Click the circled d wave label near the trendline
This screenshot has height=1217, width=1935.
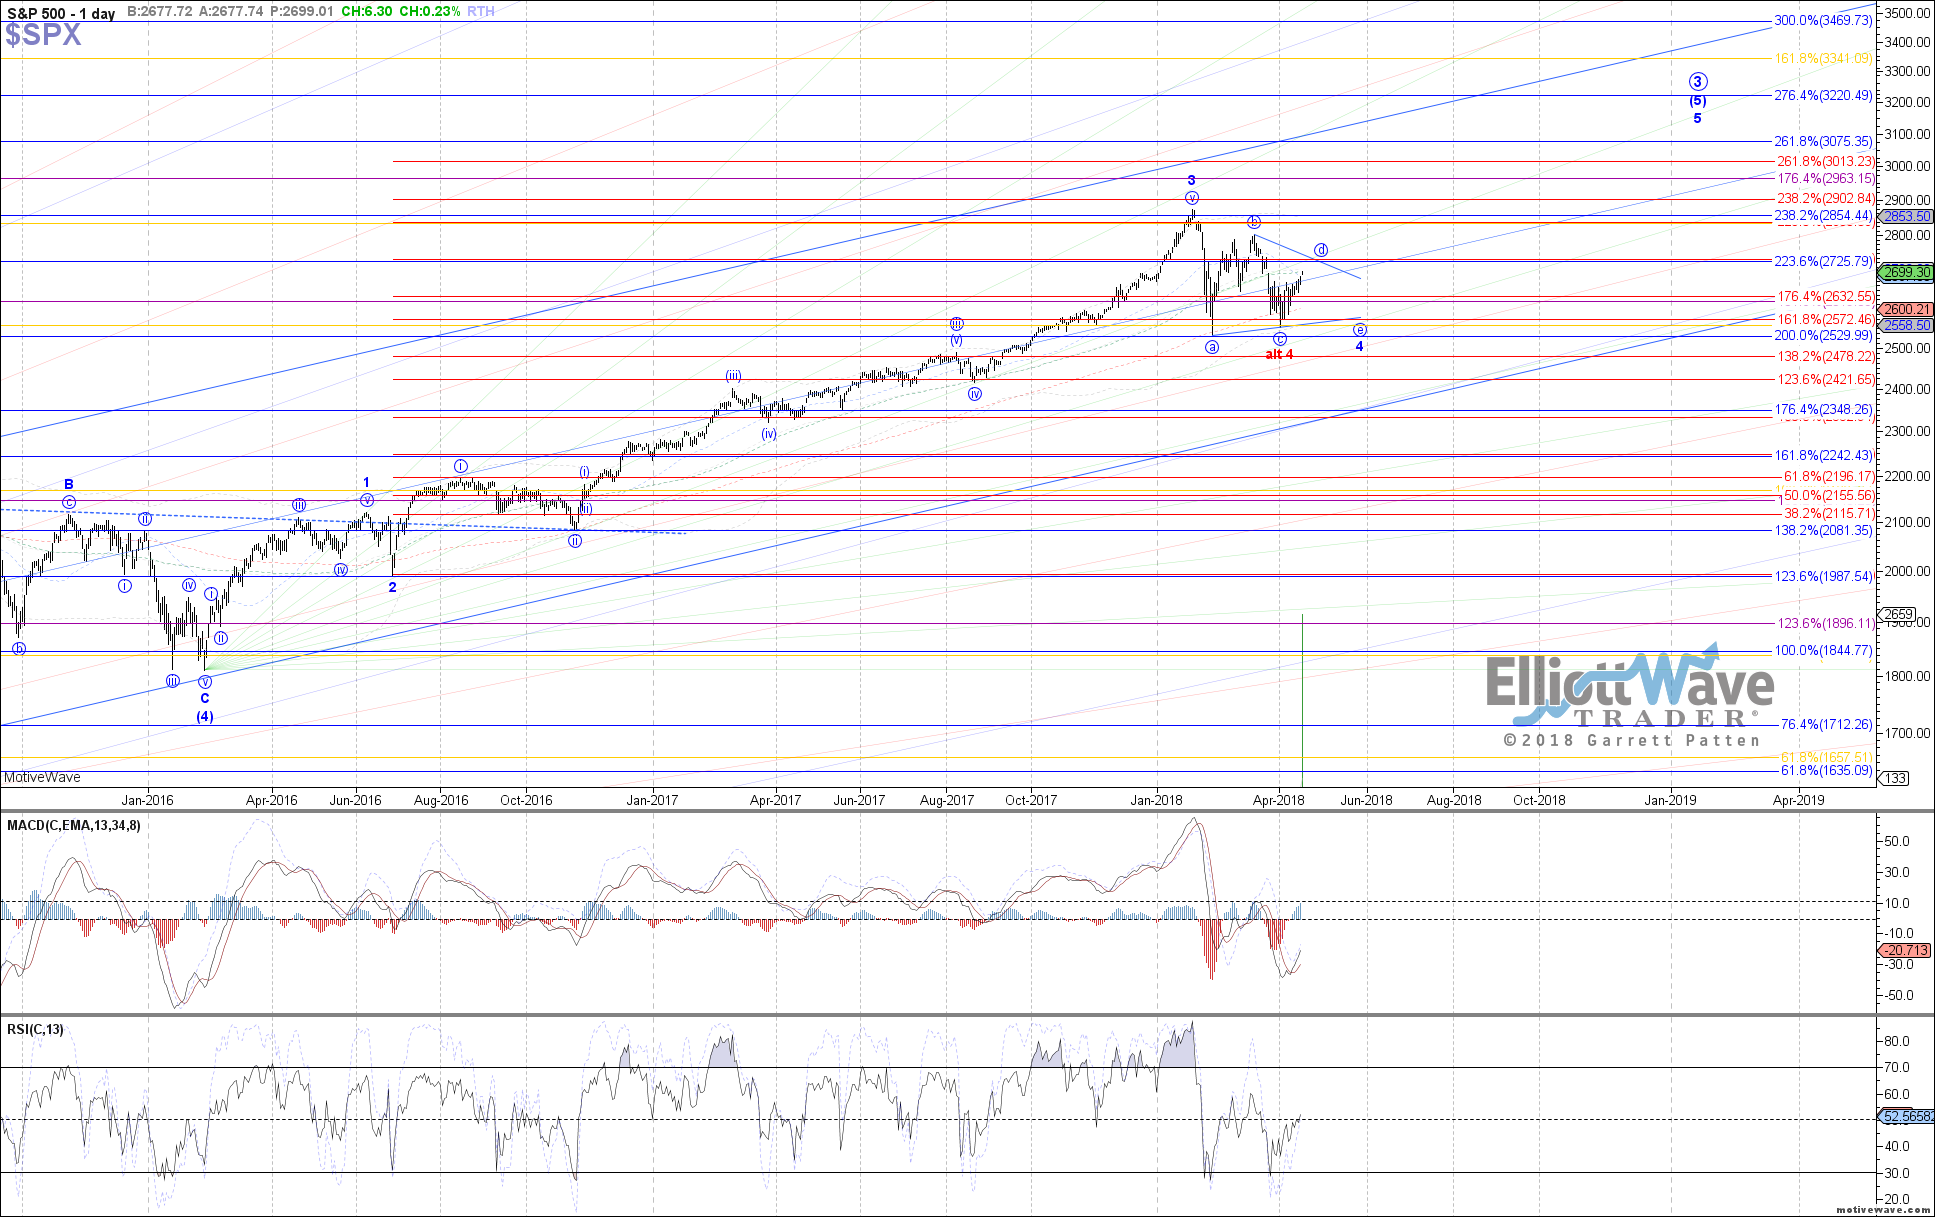(1321, 250)
